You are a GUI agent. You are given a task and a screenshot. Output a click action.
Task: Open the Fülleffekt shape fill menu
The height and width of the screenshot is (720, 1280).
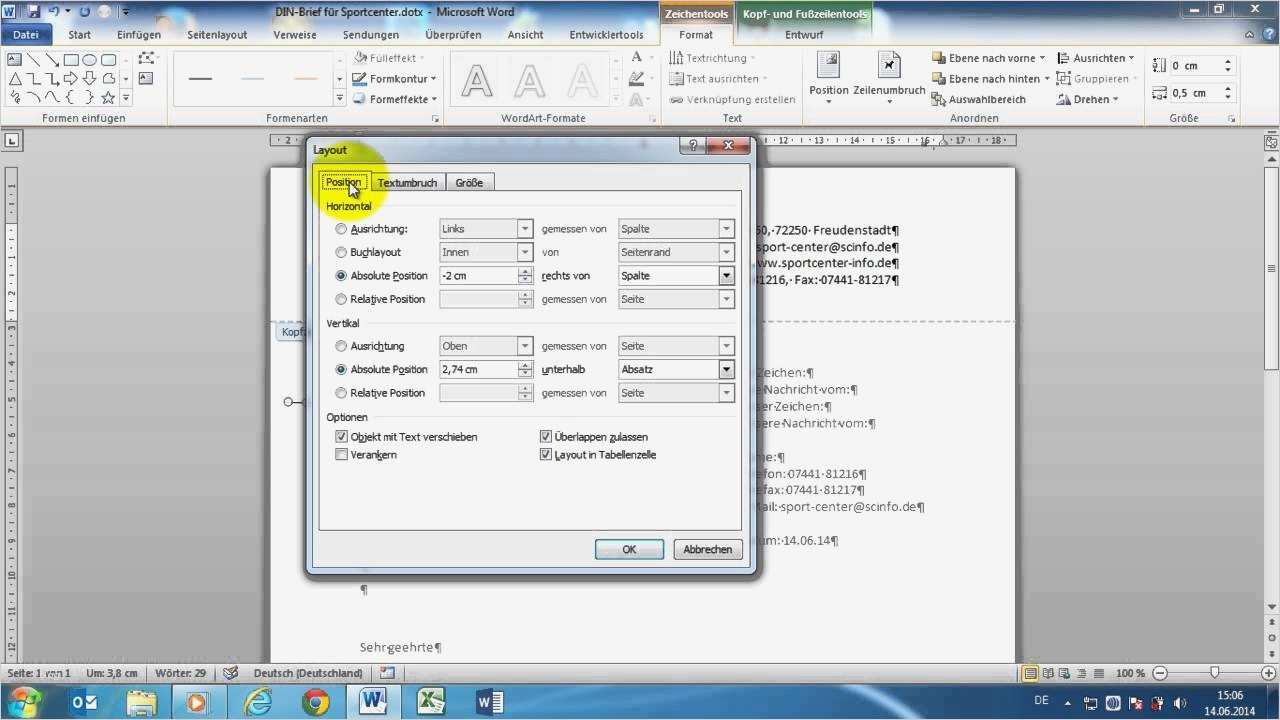389,57
